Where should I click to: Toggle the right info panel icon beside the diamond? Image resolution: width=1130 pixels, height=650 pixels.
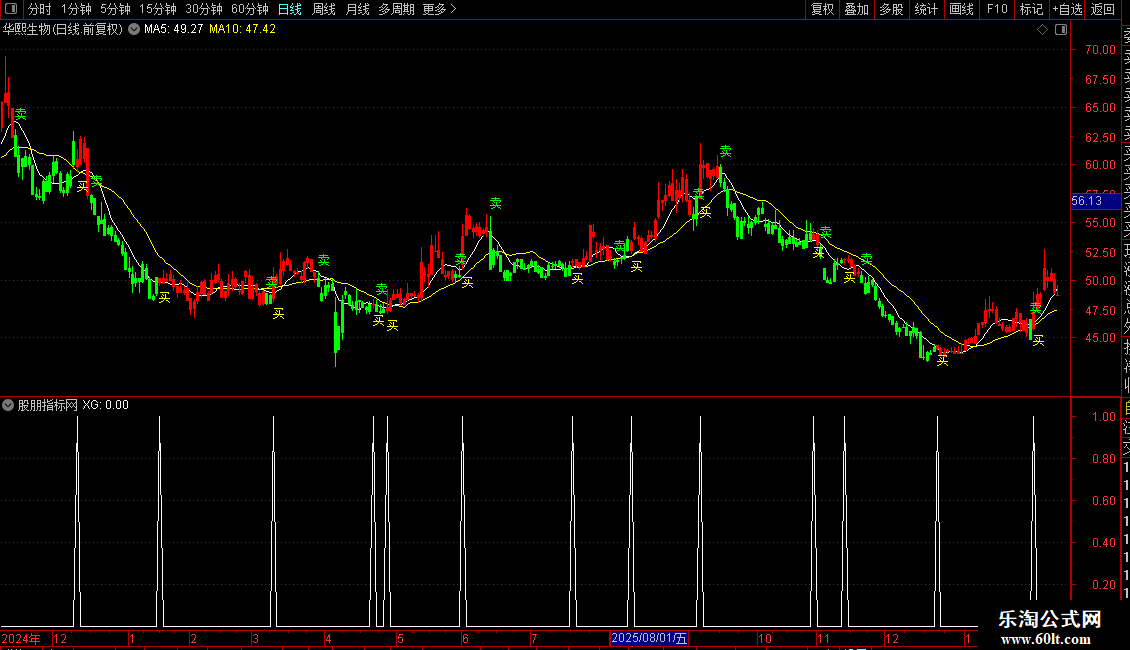pos(1061,29)
